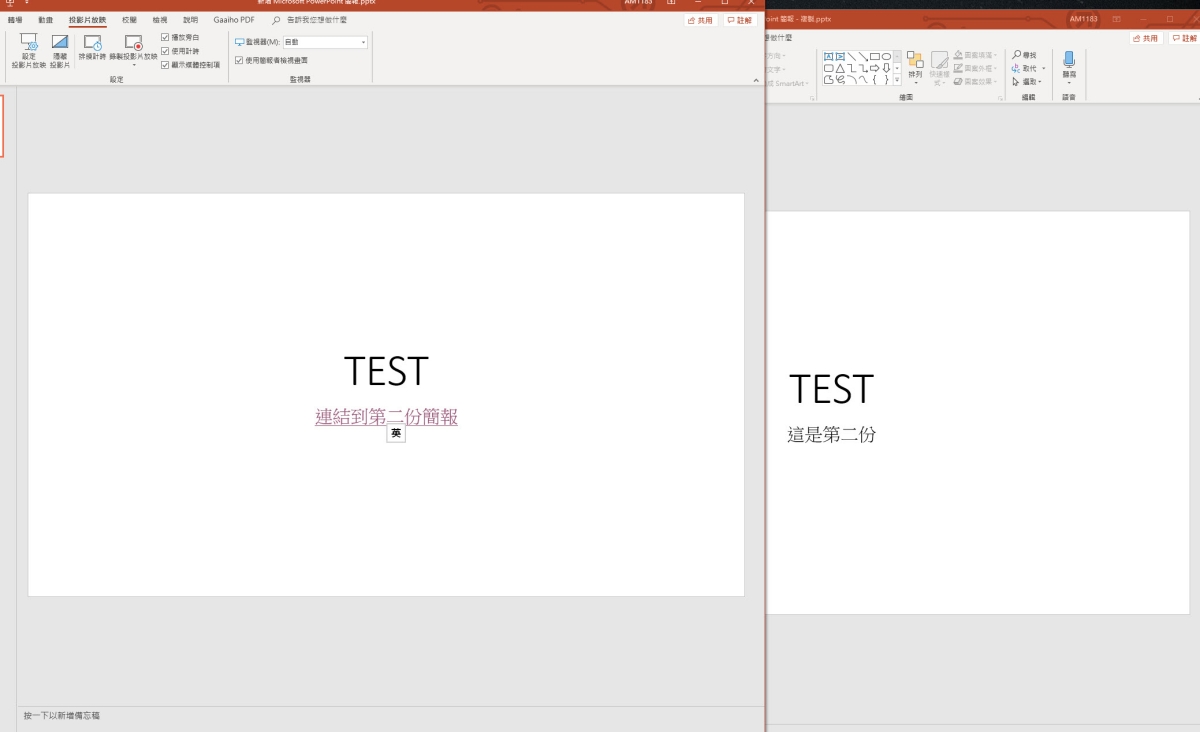Click the 連結到第二份簡報 hyperlink

click(x=386, y=417)
